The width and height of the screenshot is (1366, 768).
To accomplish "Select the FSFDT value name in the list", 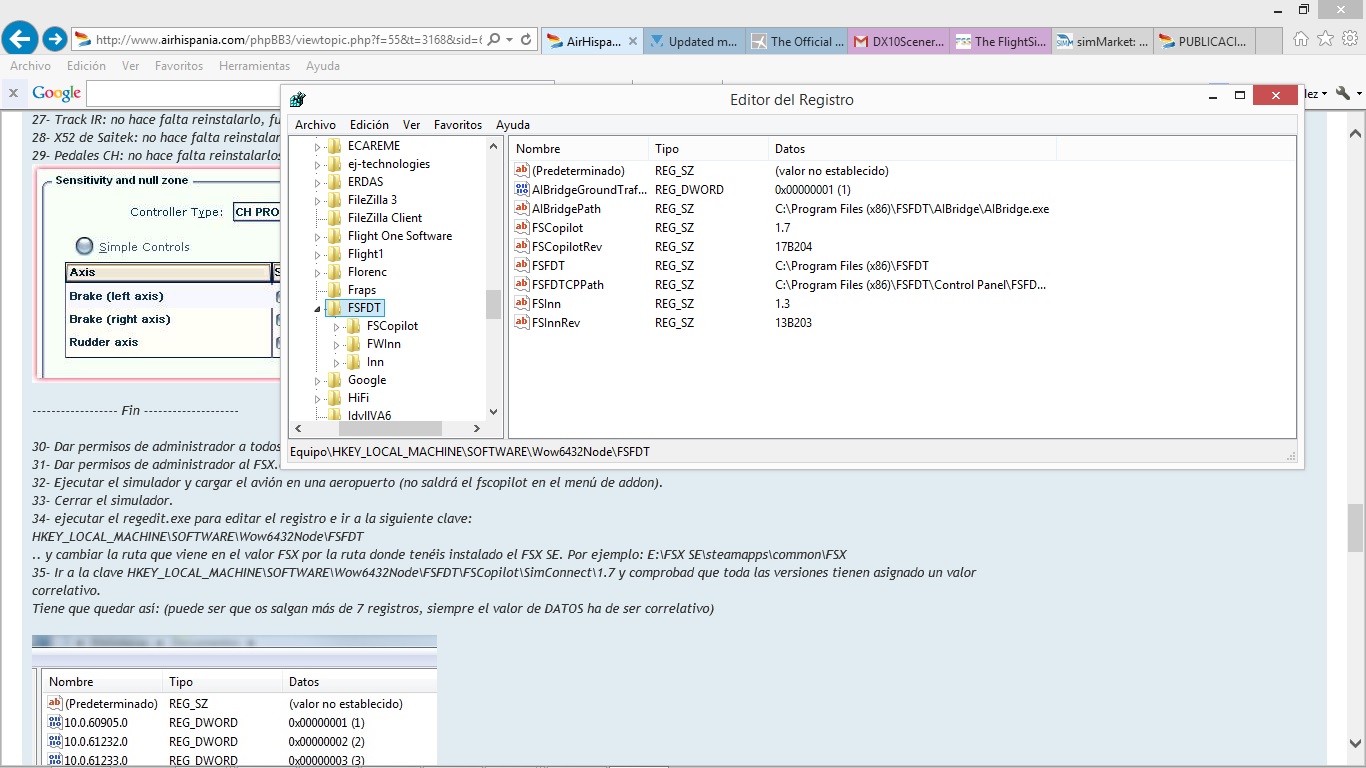I will pyautogui.click(x=549, y=266).
